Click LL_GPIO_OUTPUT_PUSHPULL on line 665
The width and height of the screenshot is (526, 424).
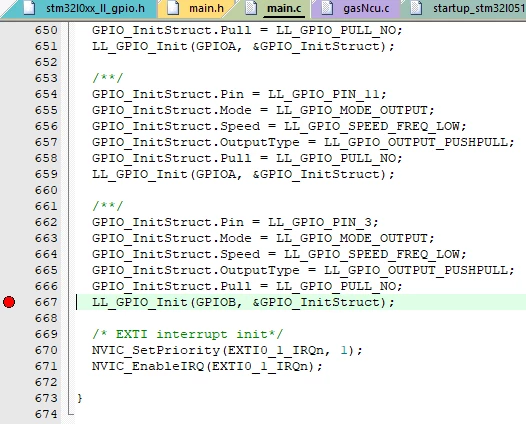[416, 271]
